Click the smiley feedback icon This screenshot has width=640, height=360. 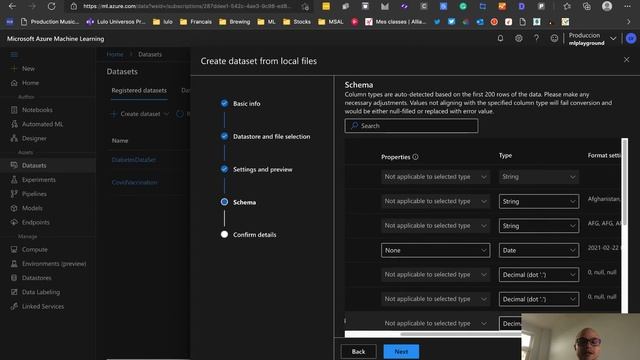(554, 38)
